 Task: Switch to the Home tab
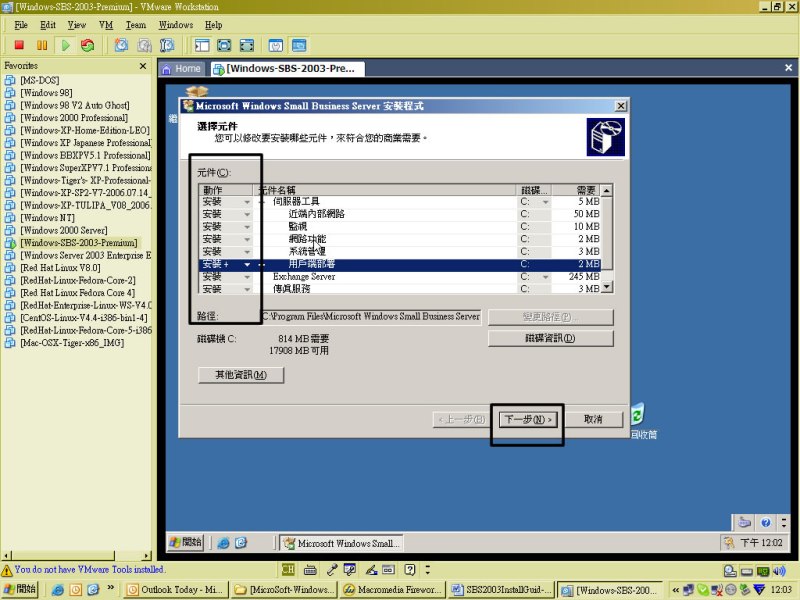pyautogui.click(x=182, y=69)
